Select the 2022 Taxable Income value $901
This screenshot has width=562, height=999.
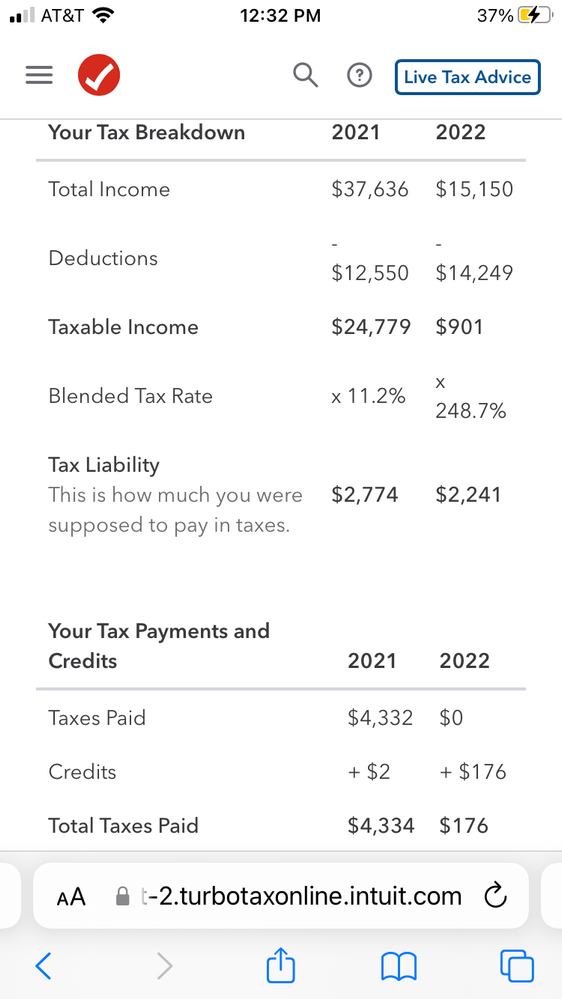(x=459, y=327)
